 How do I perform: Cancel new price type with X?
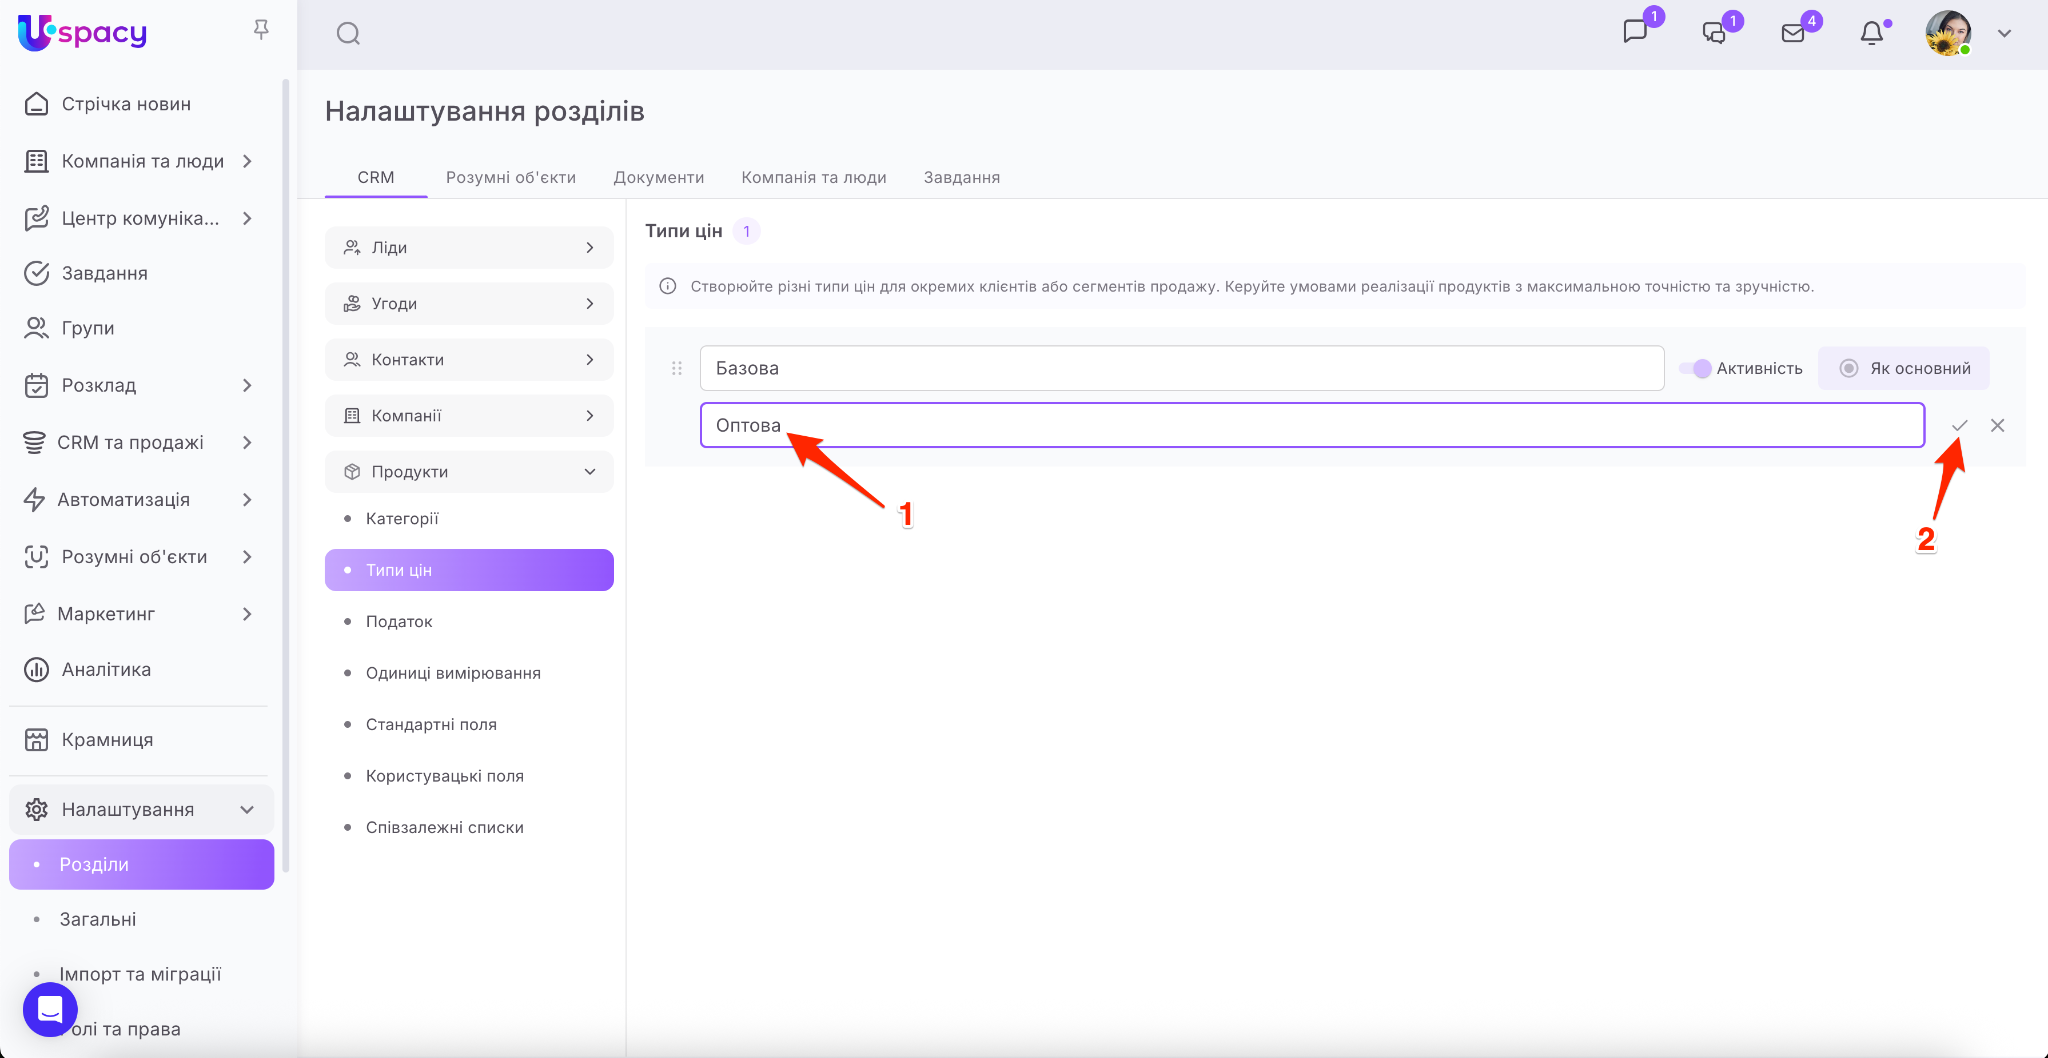coord(1997,426)
